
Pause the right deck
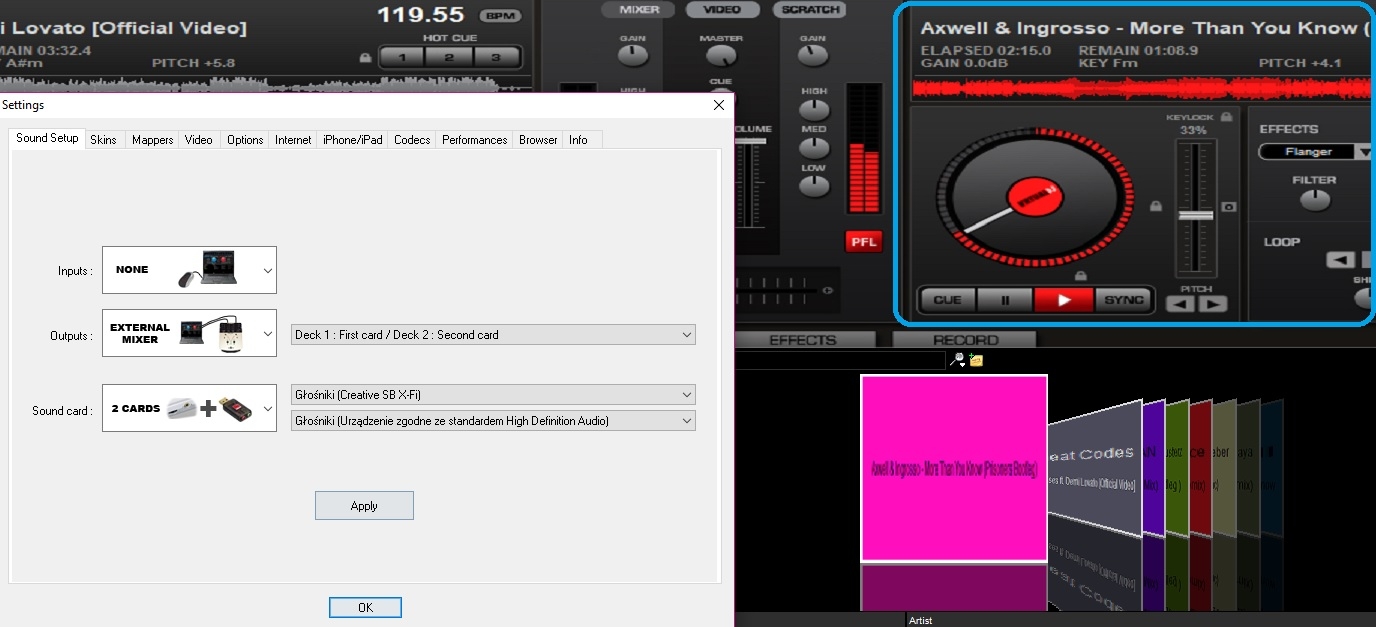pos(1005,300)
